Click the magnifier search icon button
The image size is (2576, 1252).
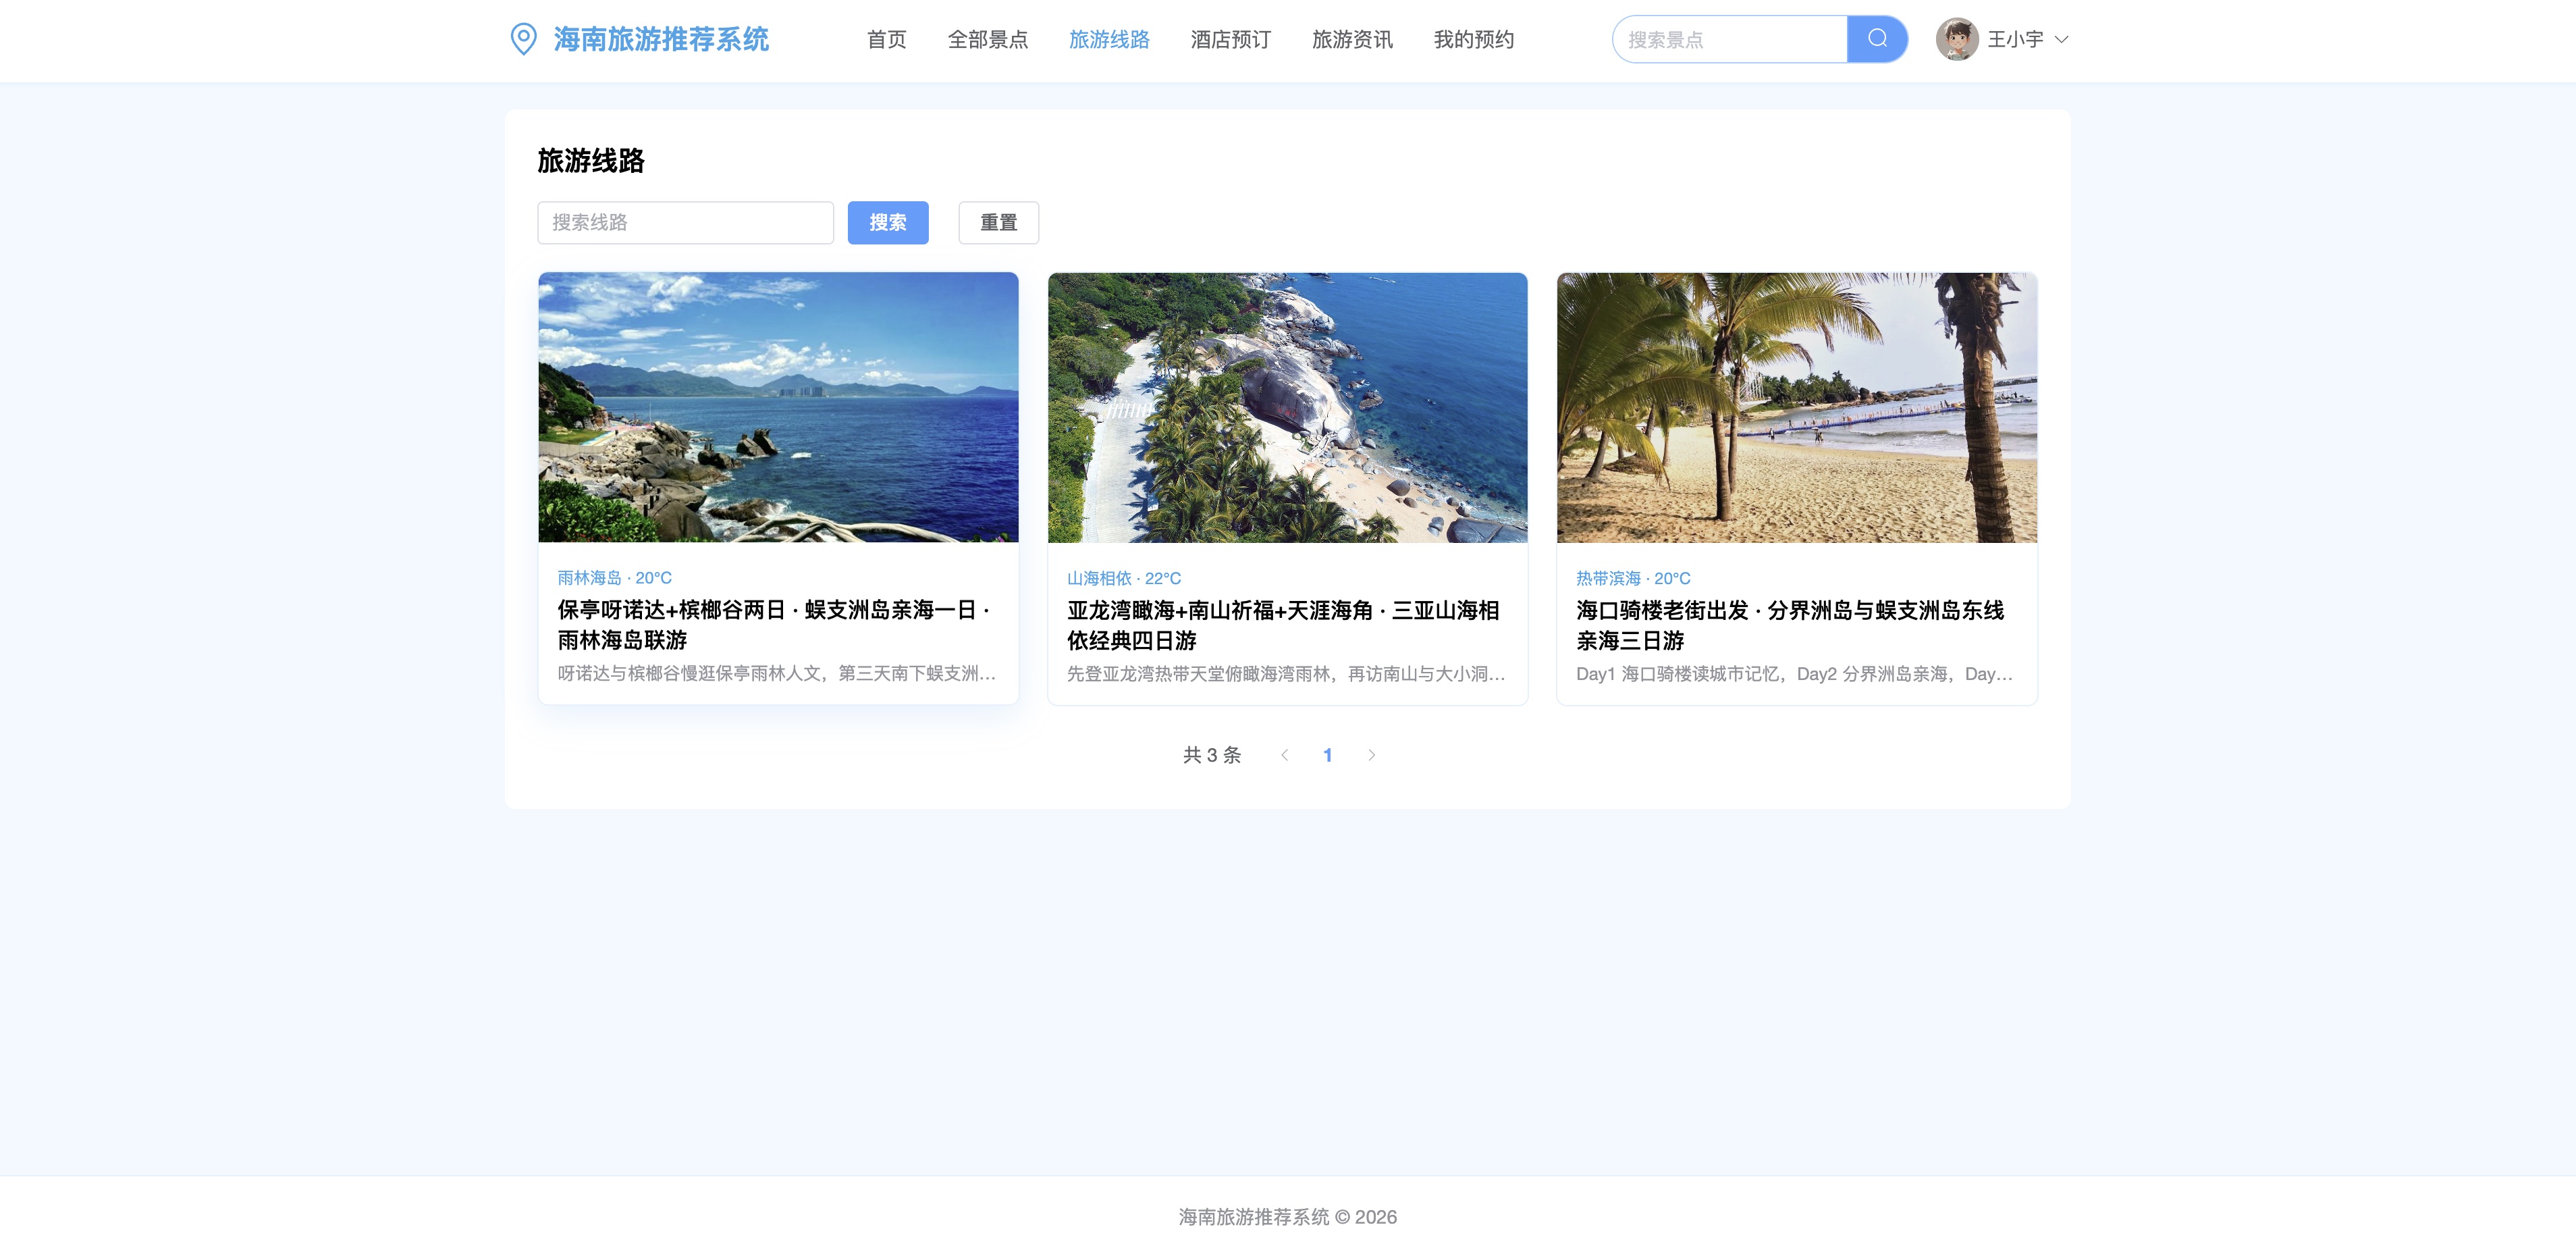pos(1877,39)
